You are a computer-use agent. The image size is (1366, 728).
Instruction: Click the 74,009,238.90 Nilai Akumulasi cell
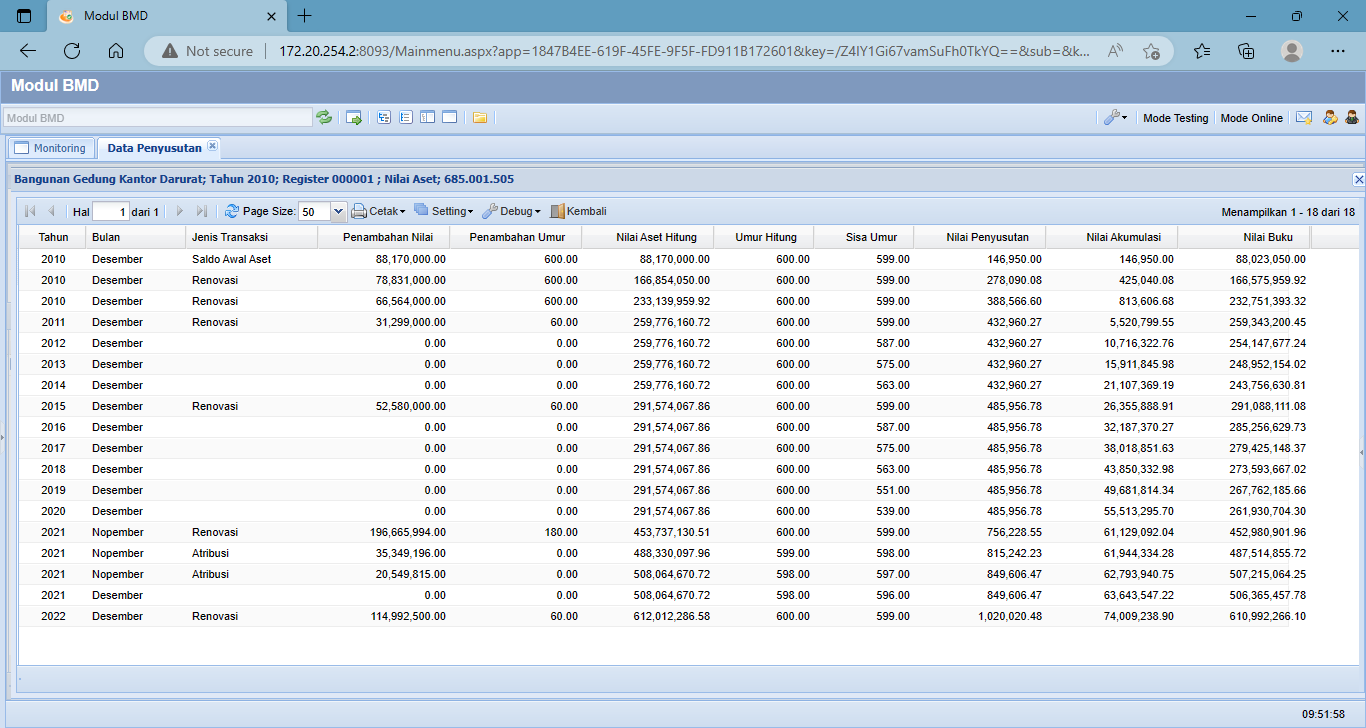pos(1111,616)
